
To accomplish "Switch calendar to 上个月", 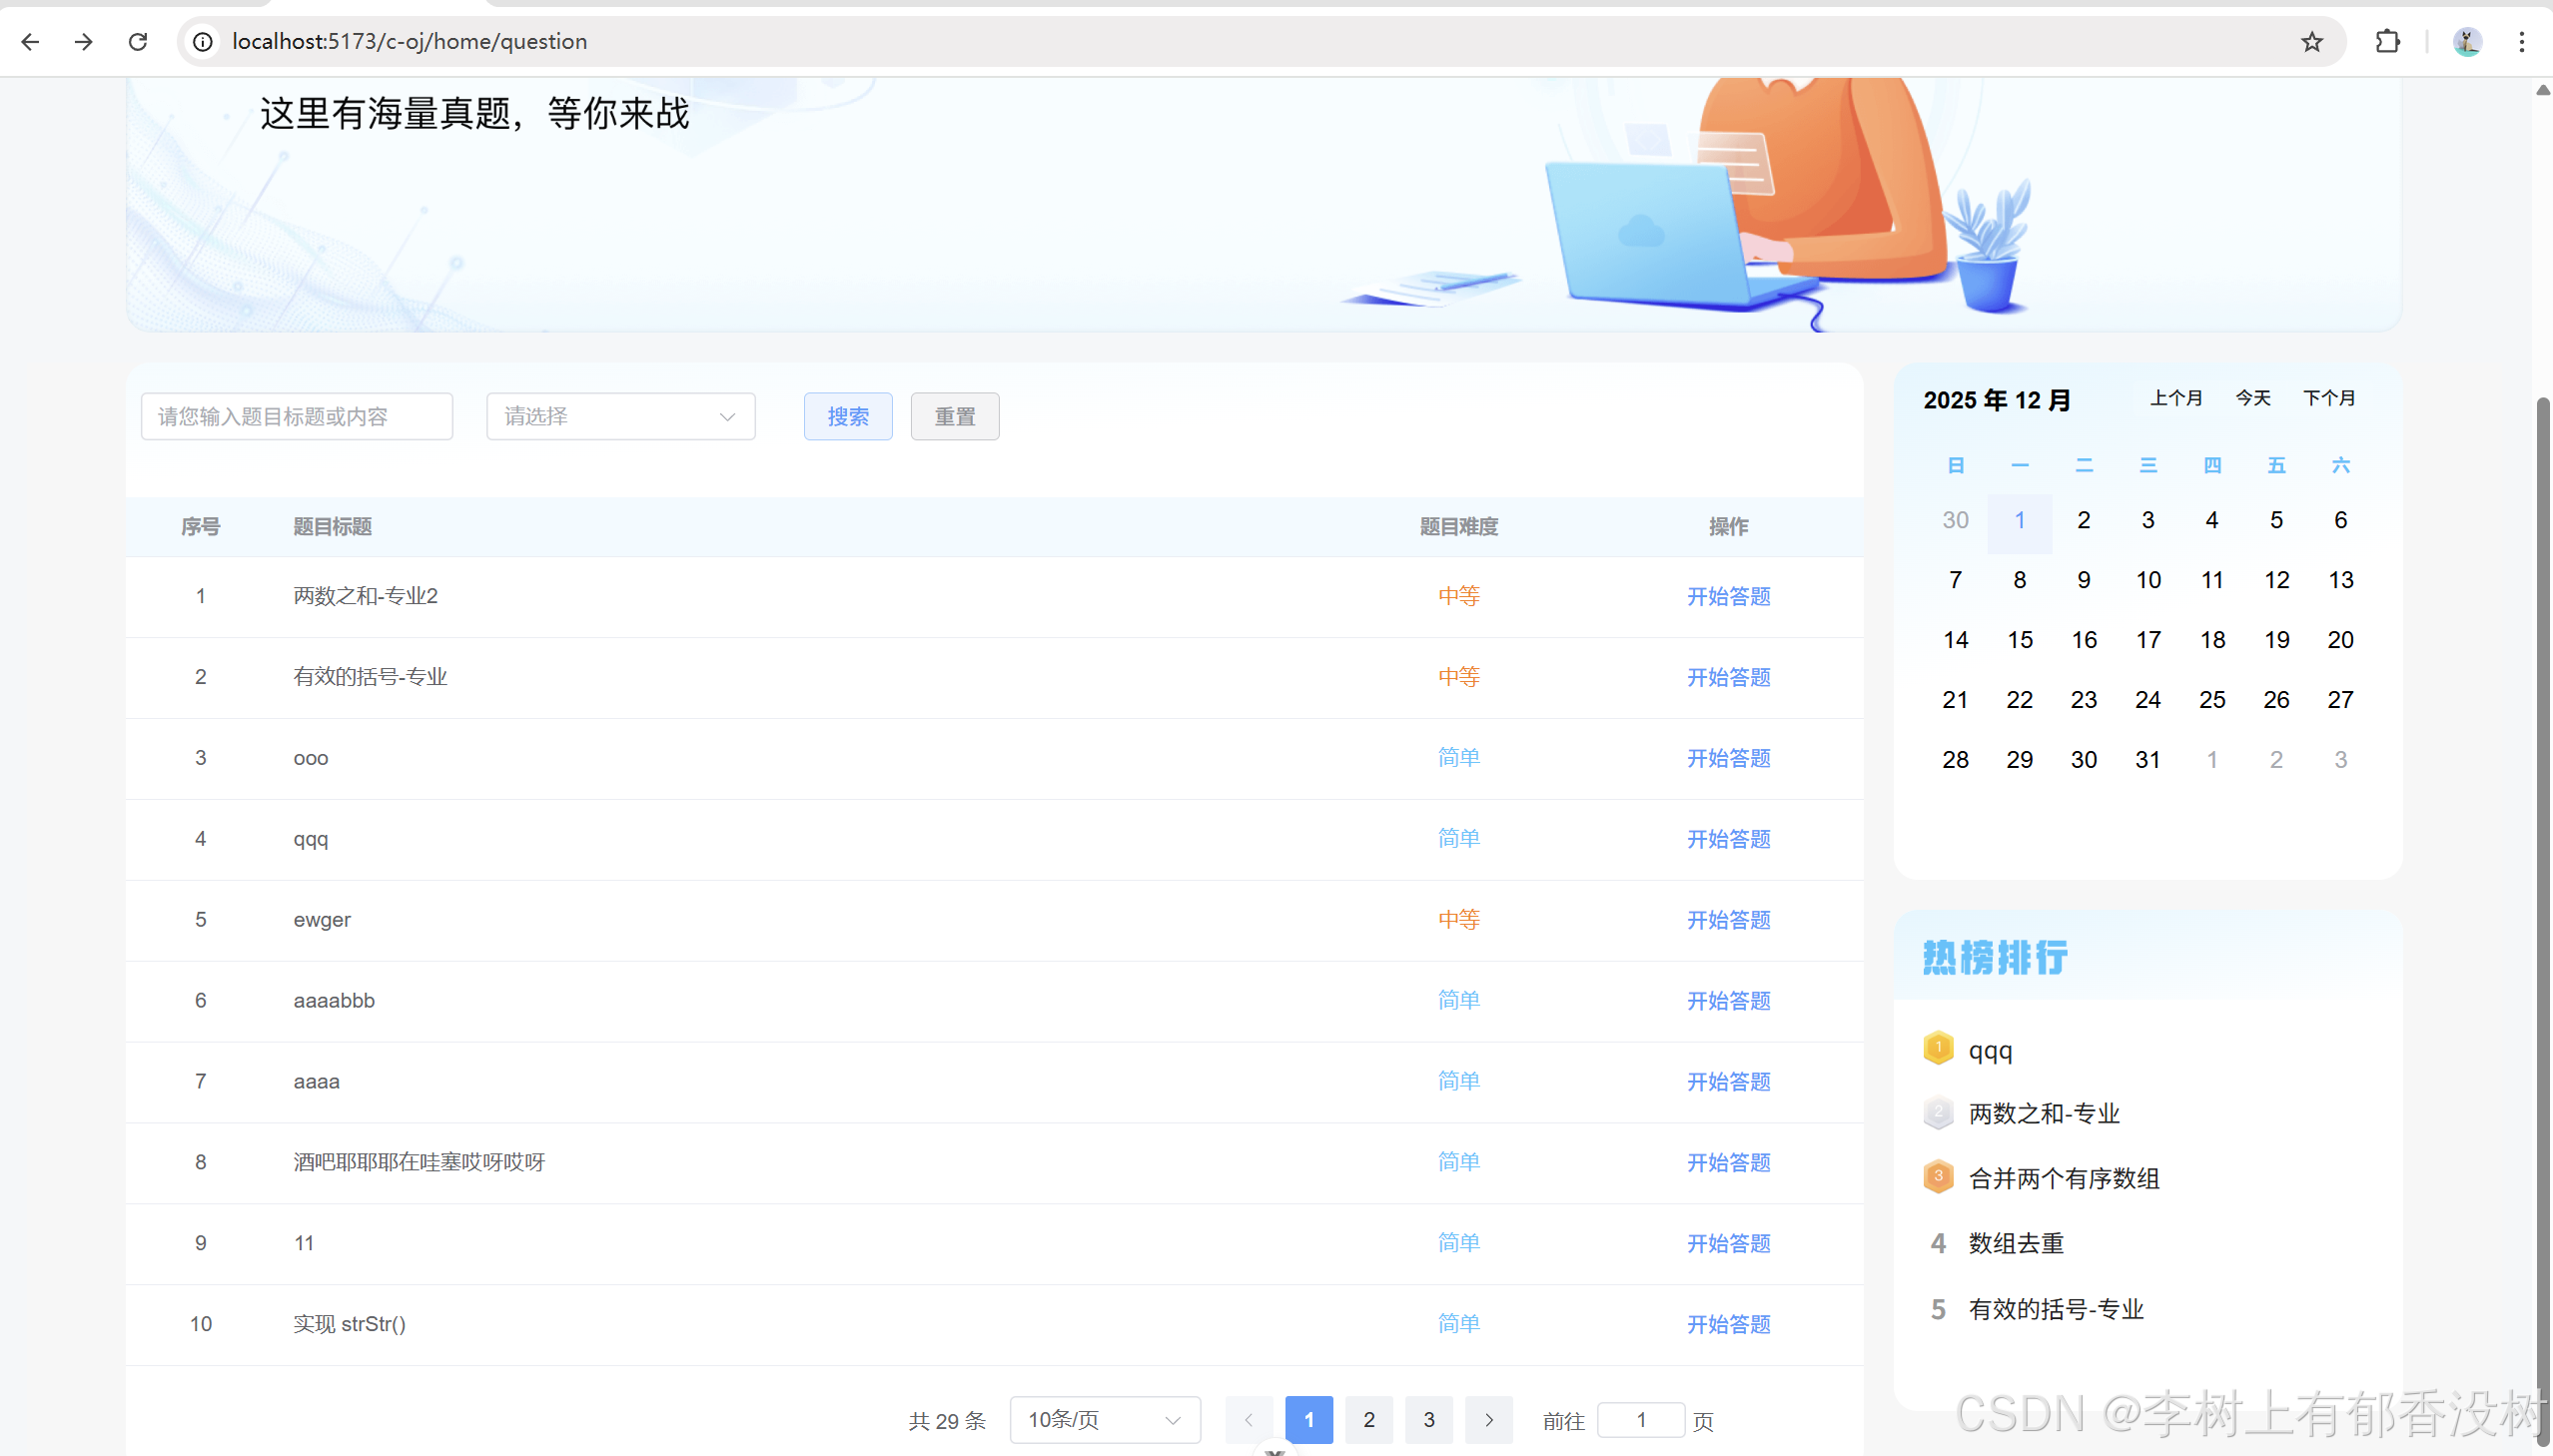I will point(2176,398).
